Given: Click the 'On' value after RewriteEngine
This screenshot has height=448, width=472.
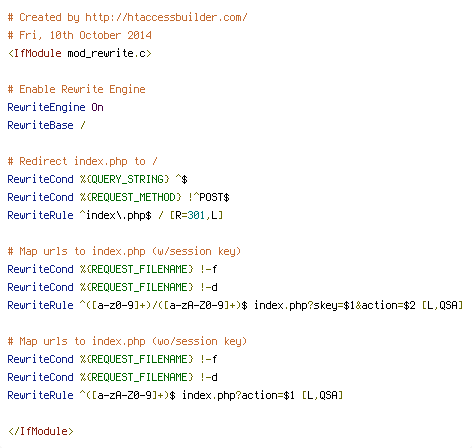Looking at the screenshot, I should pyautogui.click(x=97, y=107).
